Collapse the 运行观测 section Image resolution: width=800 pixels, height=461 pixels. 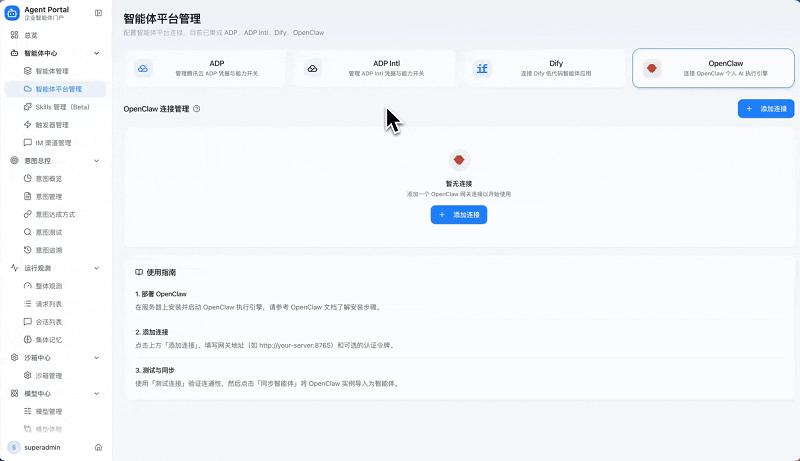point(96,268)
